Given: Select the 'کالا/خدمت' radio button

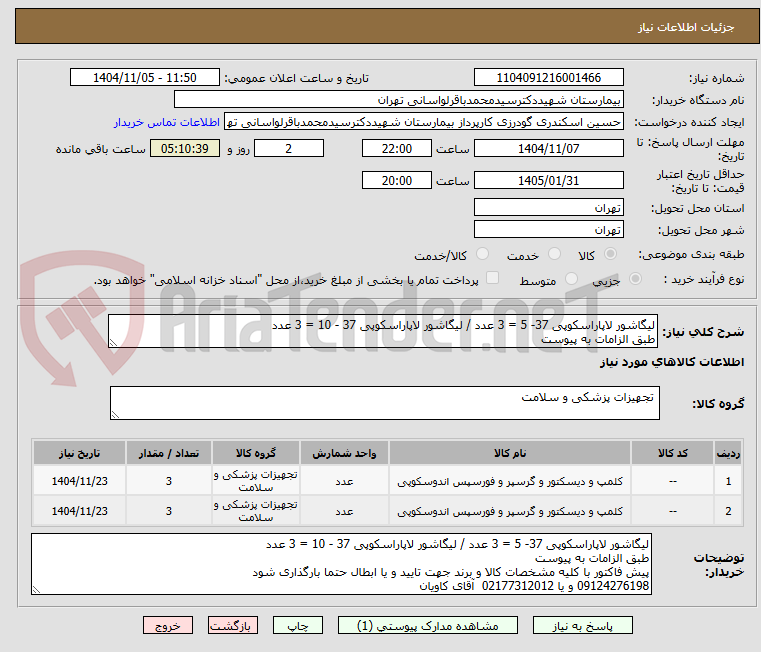Looking at the screenshot, I should click(482, 254).
